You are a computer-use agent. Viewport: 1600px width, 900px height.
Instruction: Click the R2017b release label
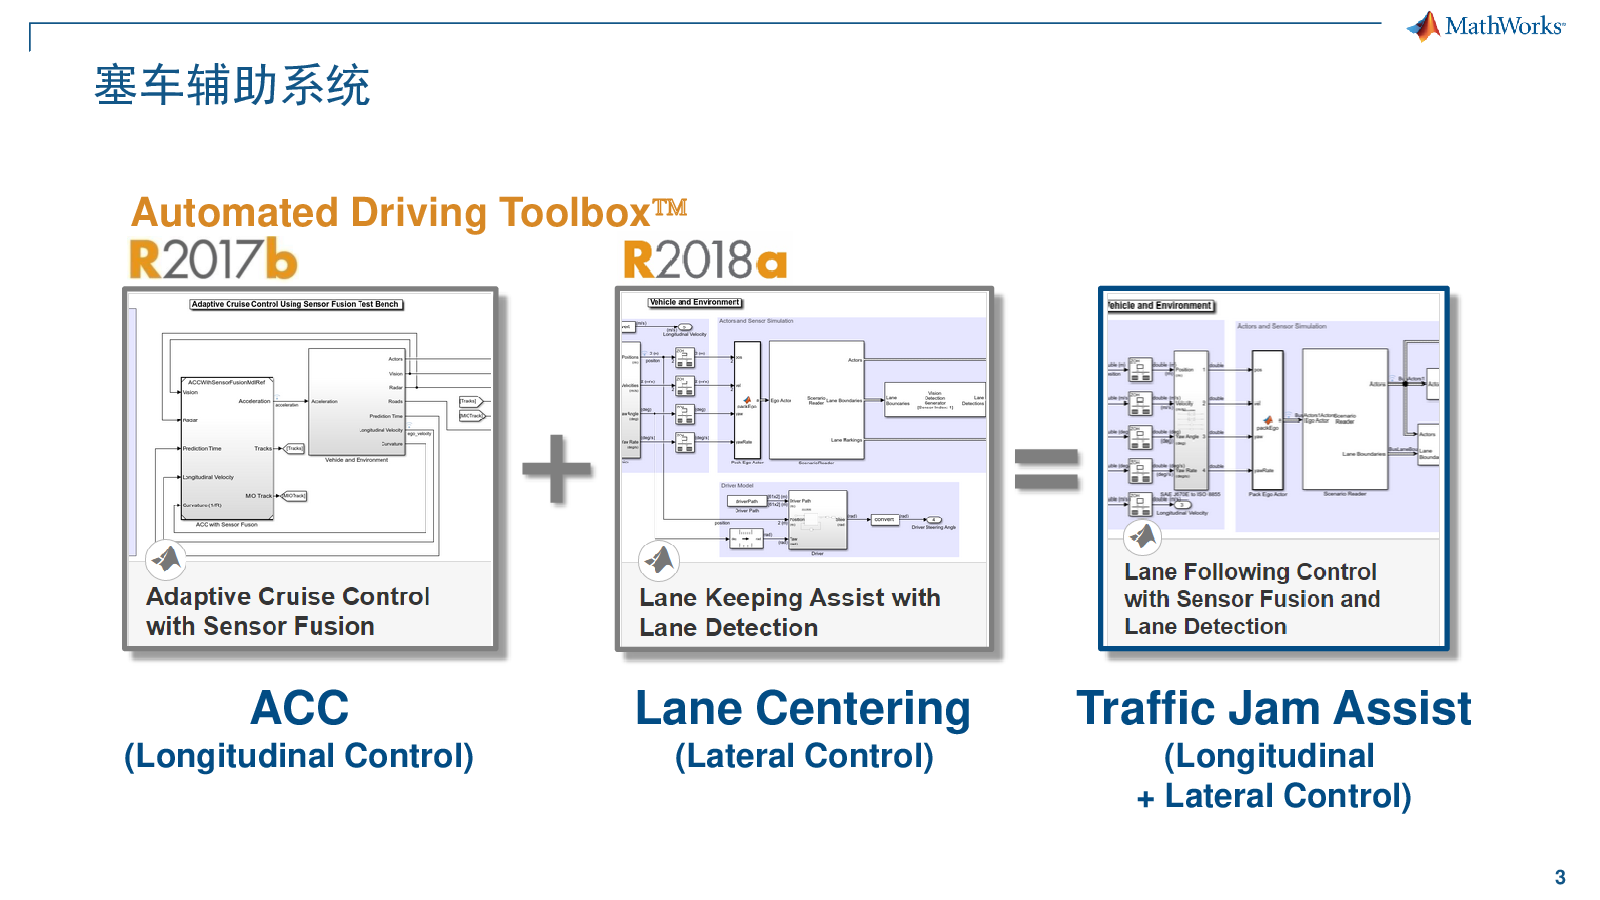click(213, 259)
